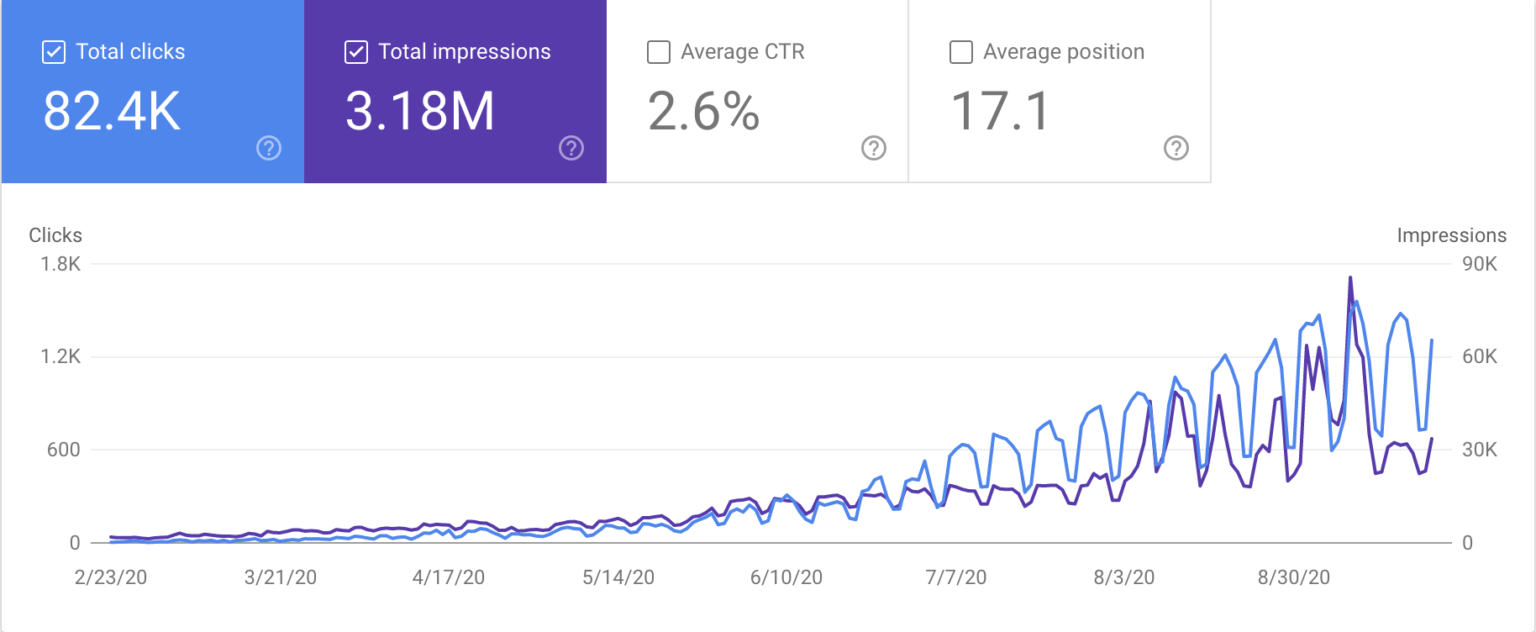Viewport: 1536px width, 632px height.
Task: Open help icon on Total impressions card
Action: click(571, 149)
